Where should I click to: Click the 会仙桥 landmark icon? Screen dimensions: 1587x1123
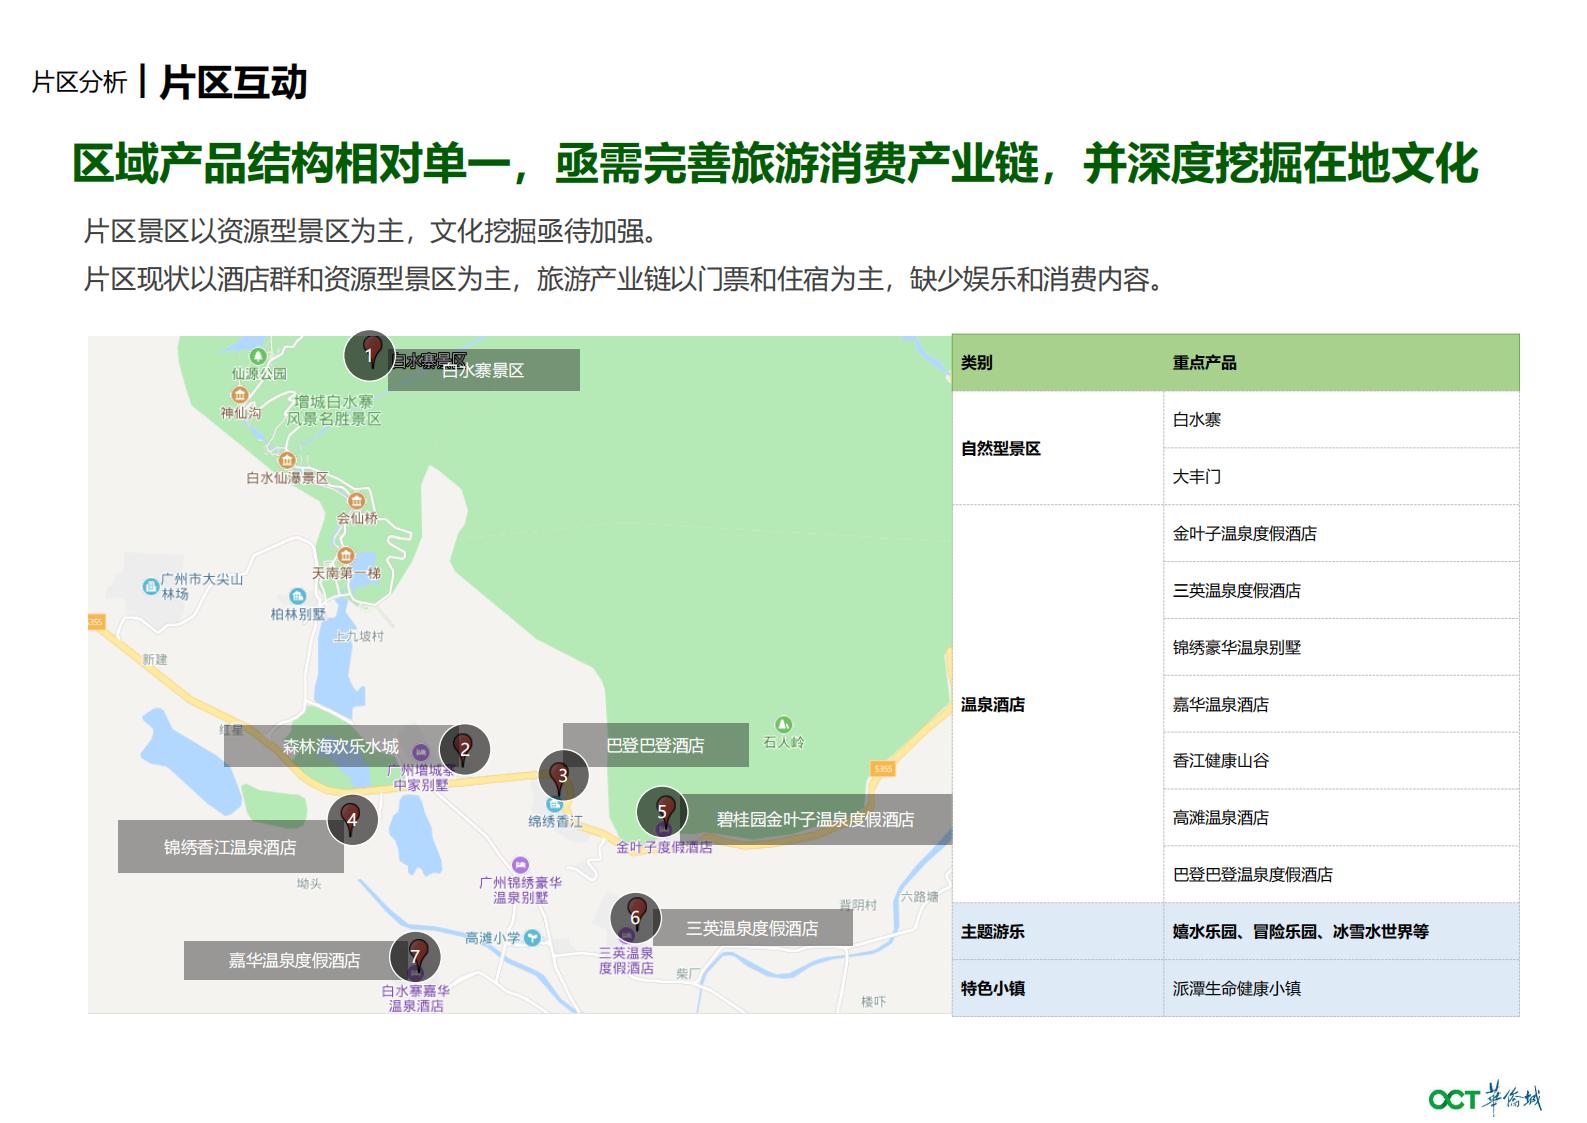356,500
